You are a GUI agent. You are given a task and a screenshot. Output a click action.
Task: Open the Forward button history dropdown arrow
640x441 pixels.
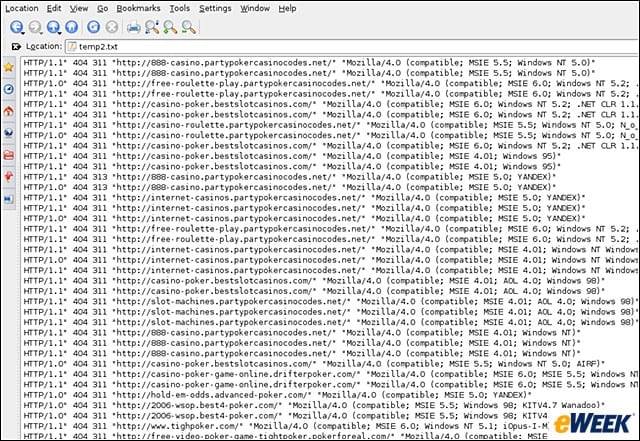pos(41,33)
